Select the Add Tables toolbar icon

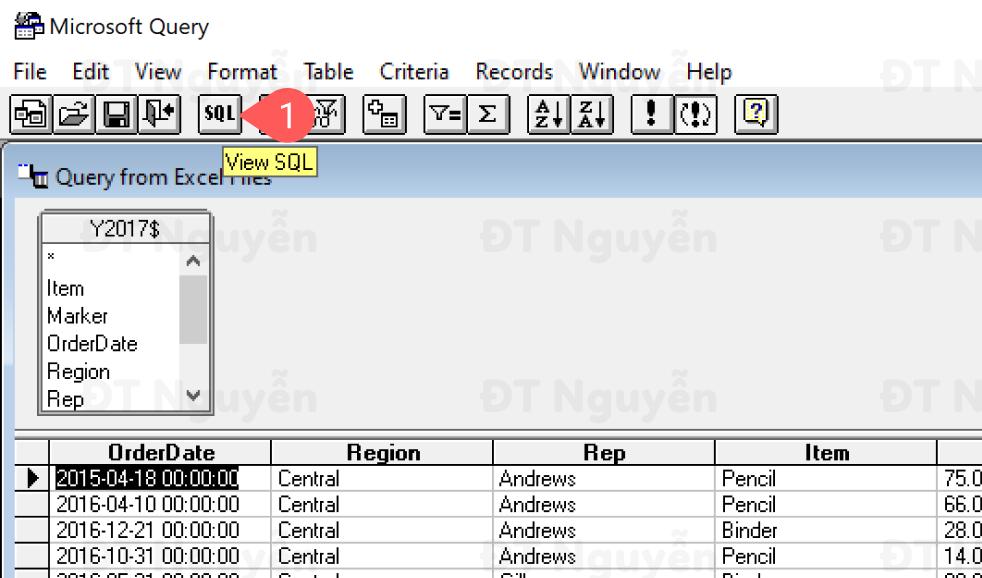pyautogui.click(x=383, y=114)
